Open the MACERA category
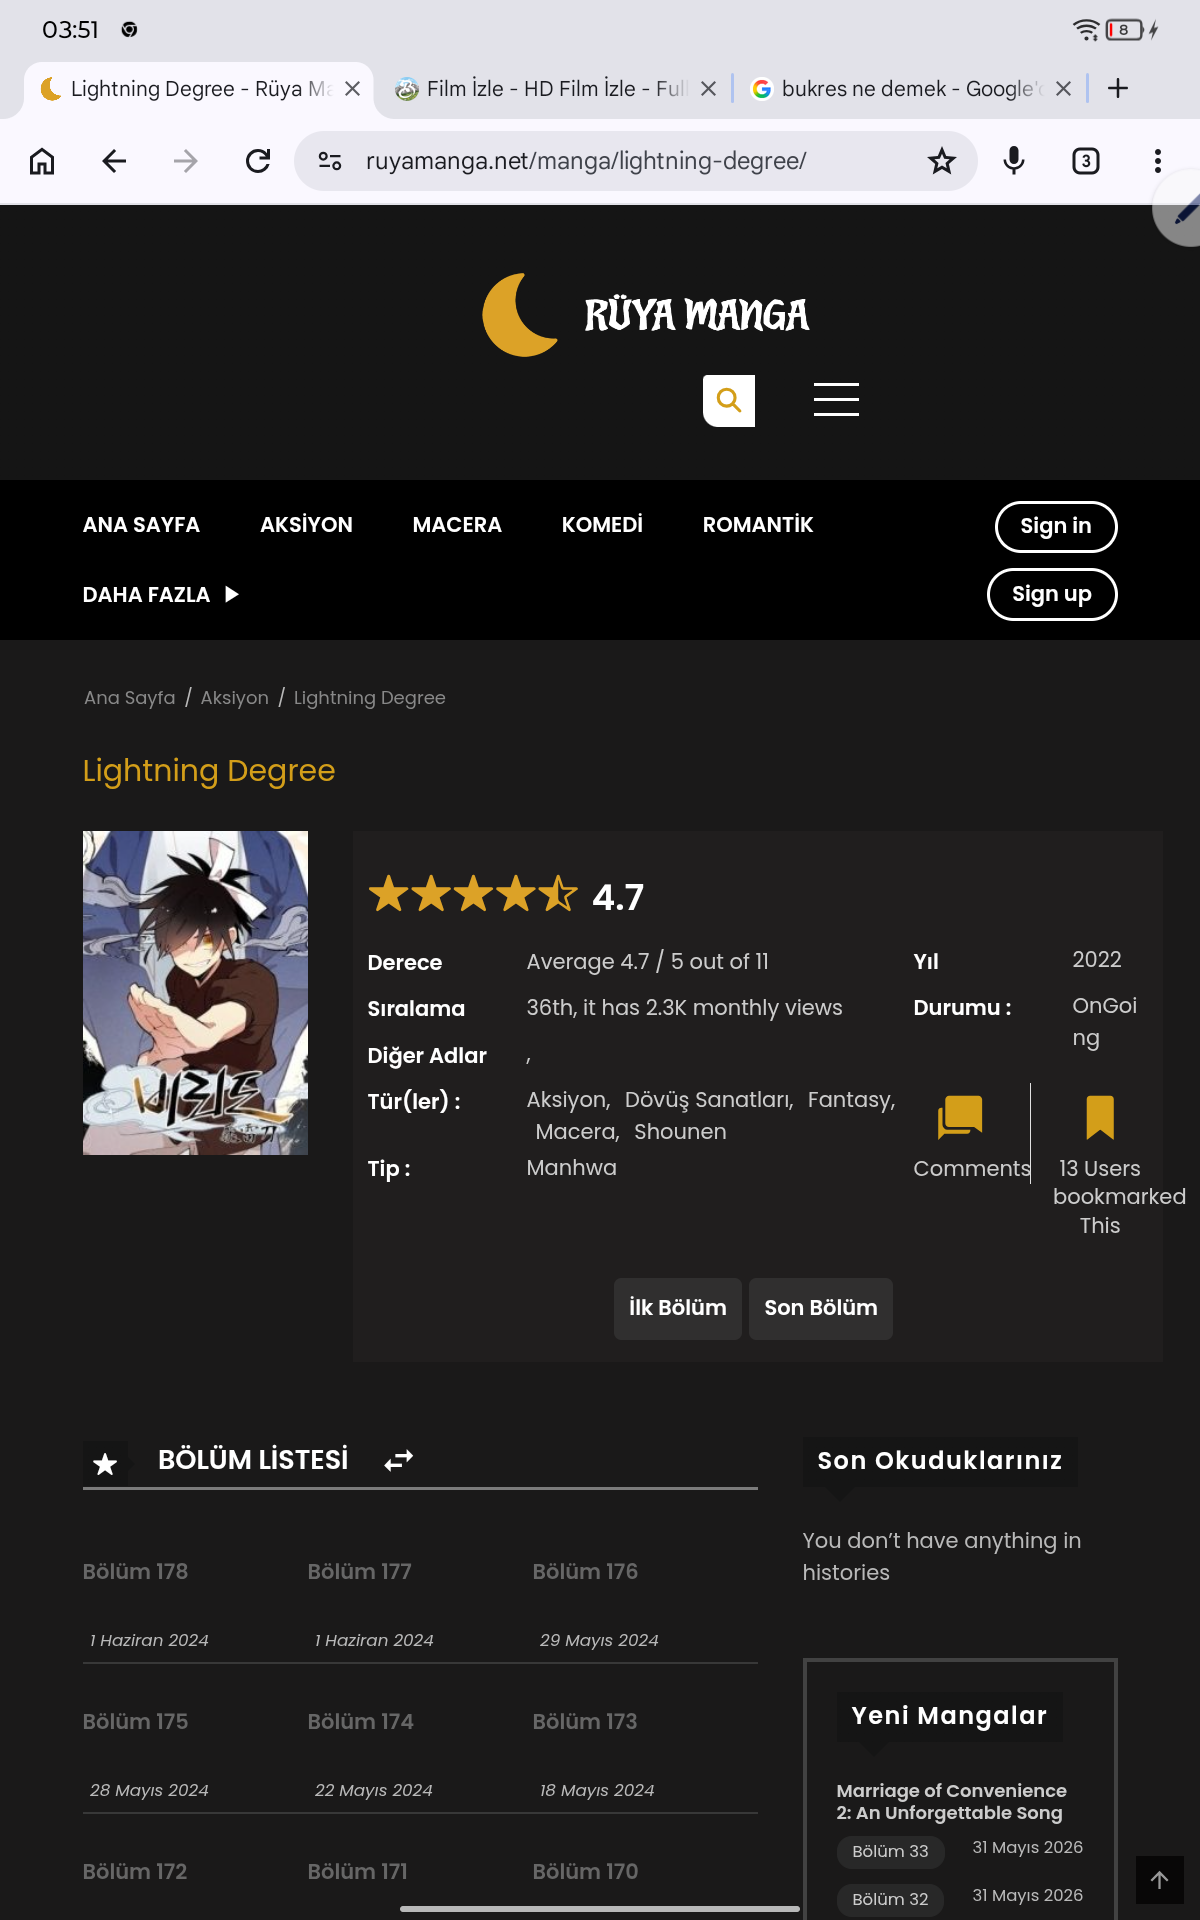This screenshot has height=1920, width=1200. coord(457,525)
